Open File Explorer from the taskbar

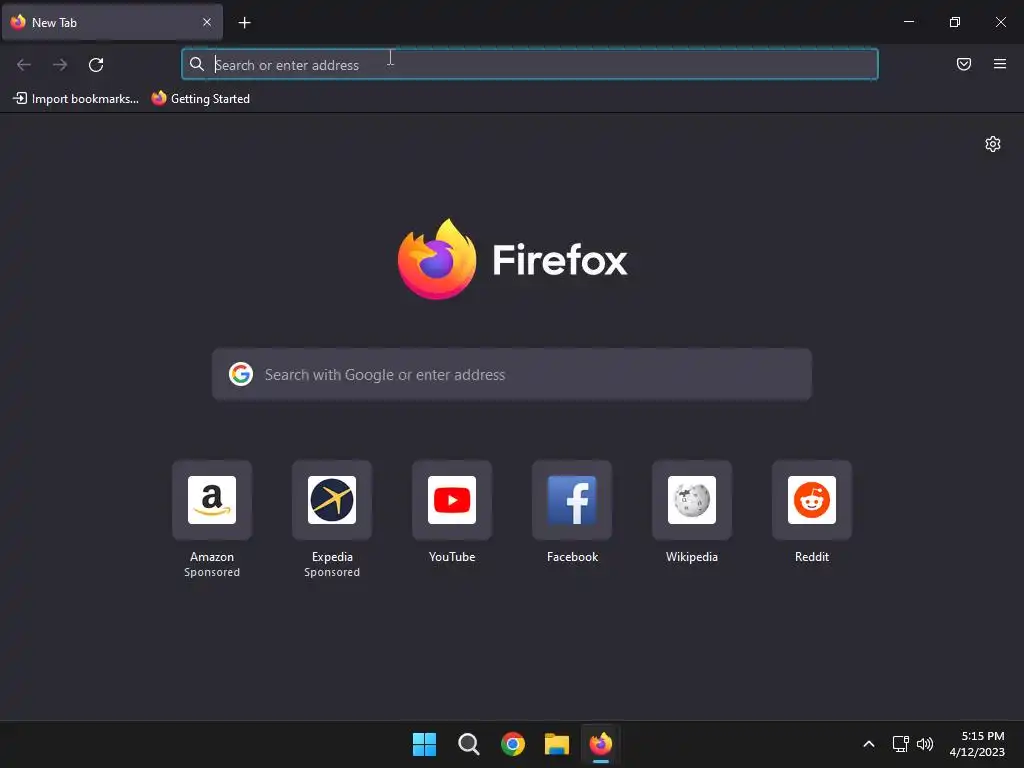point(557,744)
